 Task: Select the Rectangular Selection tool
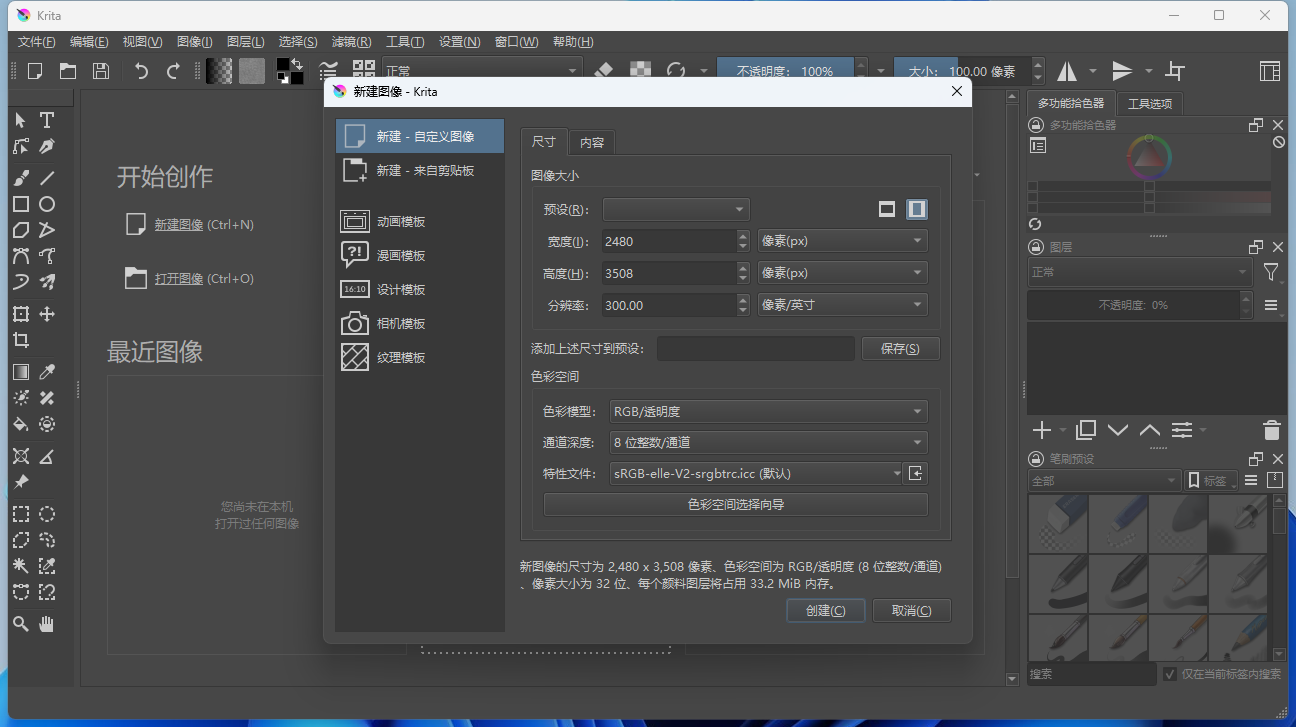pyautogui.click(x=22, y=513)
